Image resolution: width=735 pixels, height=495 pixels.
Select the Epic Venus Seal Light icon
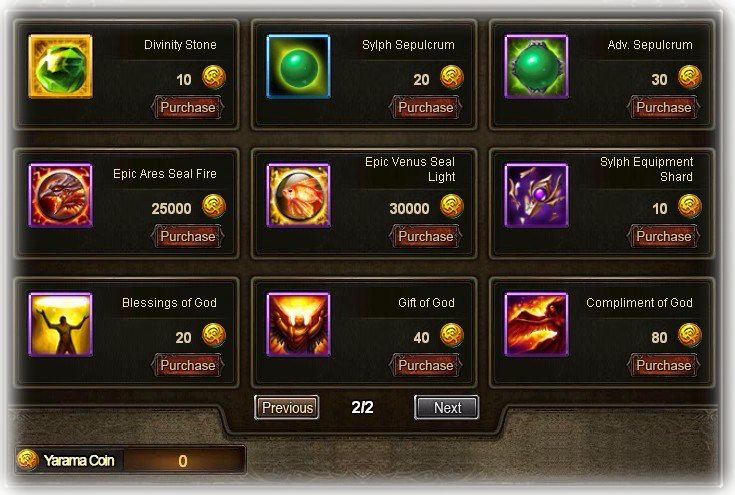(x=299, y=195)
